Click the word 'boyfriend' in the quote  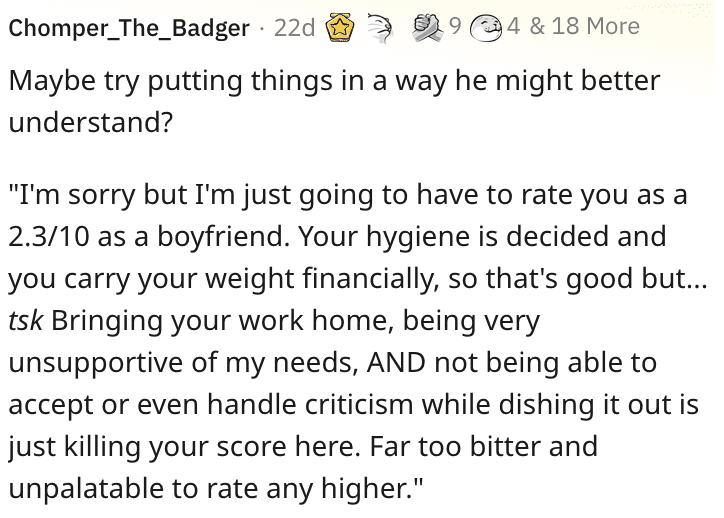(220, 238)
